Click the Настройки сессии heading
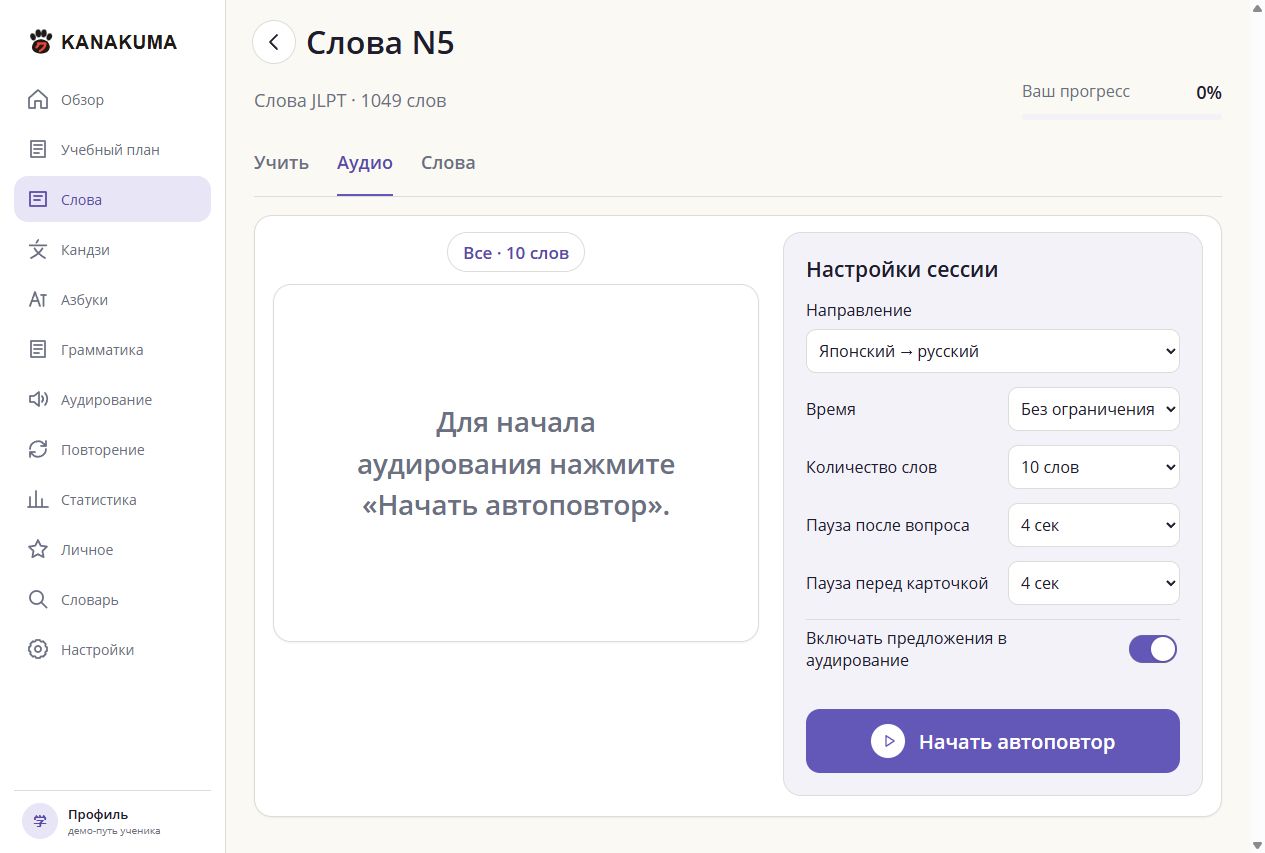1265x853 pixels. tap(902, 270)
